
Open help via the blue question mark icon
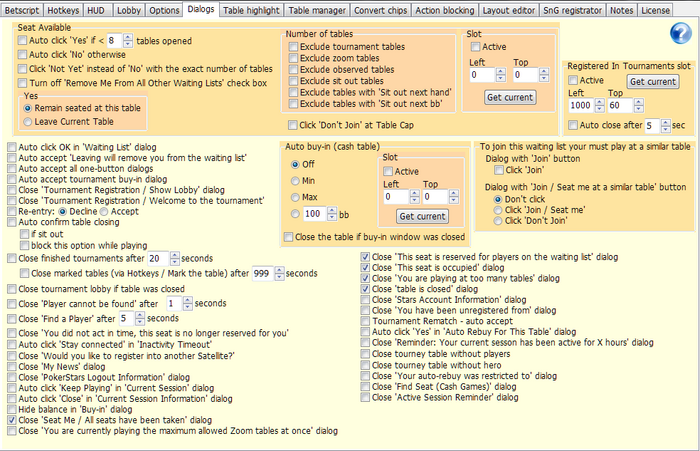click(x=680, y=34)
